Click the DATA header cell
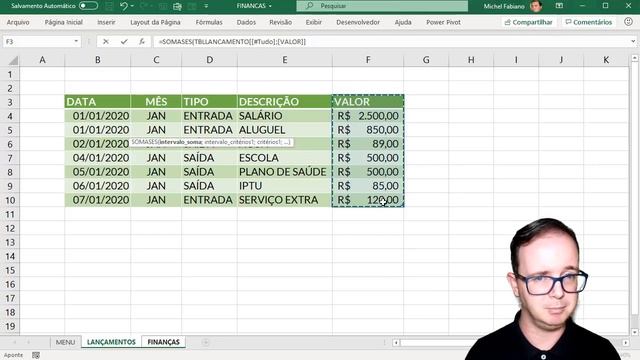The image size is (640, 360). 98,102
